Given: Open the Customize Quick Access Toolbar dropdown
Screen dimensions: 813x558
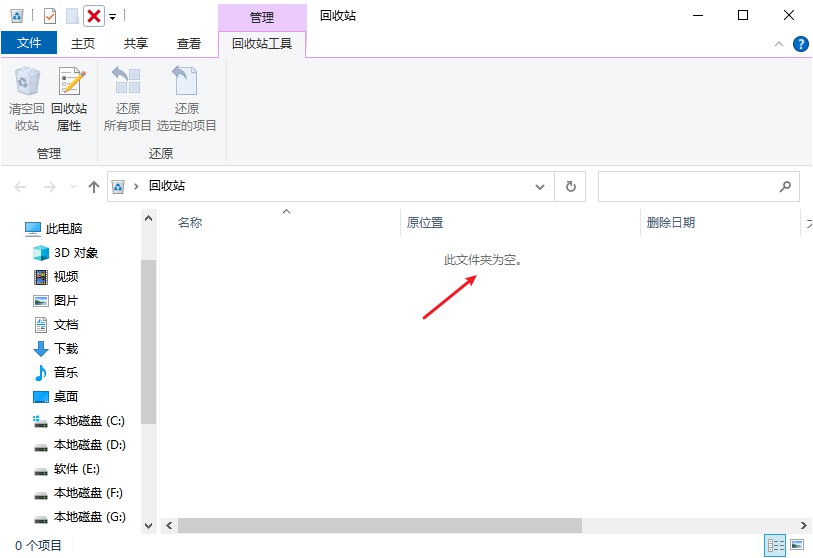Looking at the screenshot, I should (x=113, y=17).
